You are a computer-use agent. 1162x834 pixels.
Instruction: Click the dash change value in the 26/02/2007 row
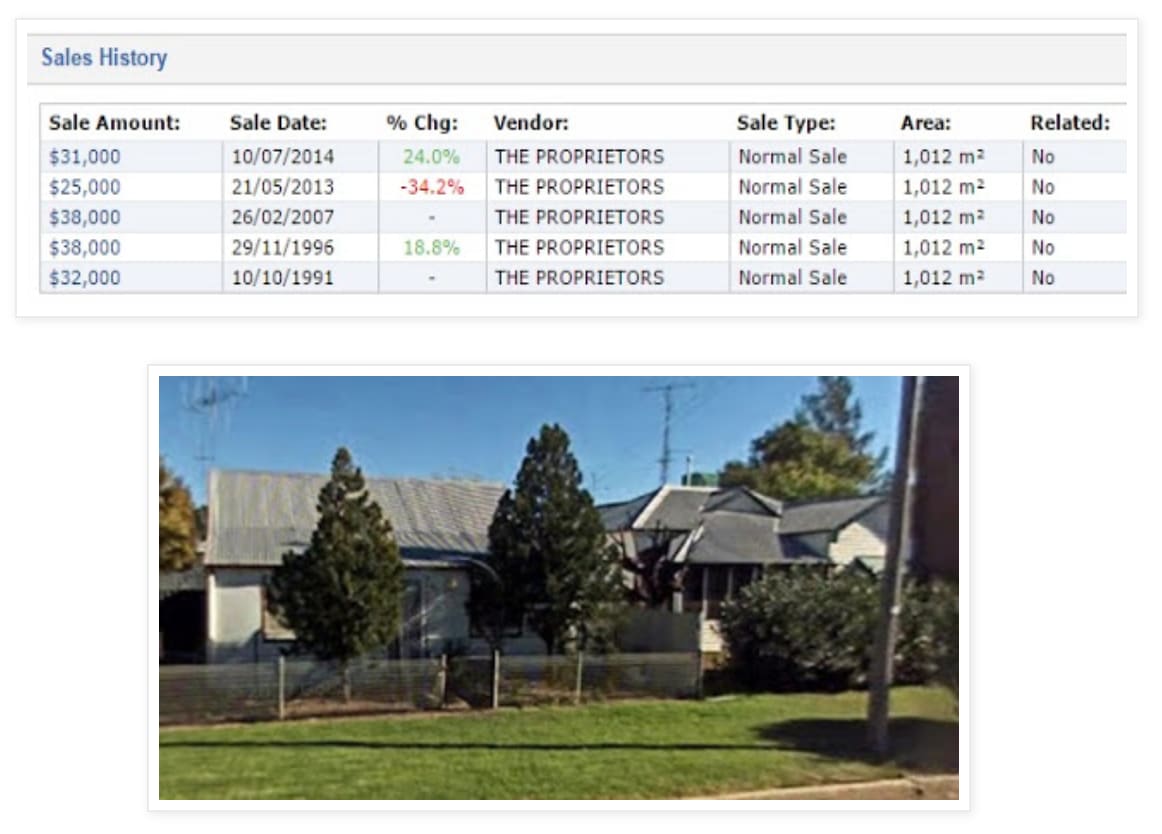(432, 218)
